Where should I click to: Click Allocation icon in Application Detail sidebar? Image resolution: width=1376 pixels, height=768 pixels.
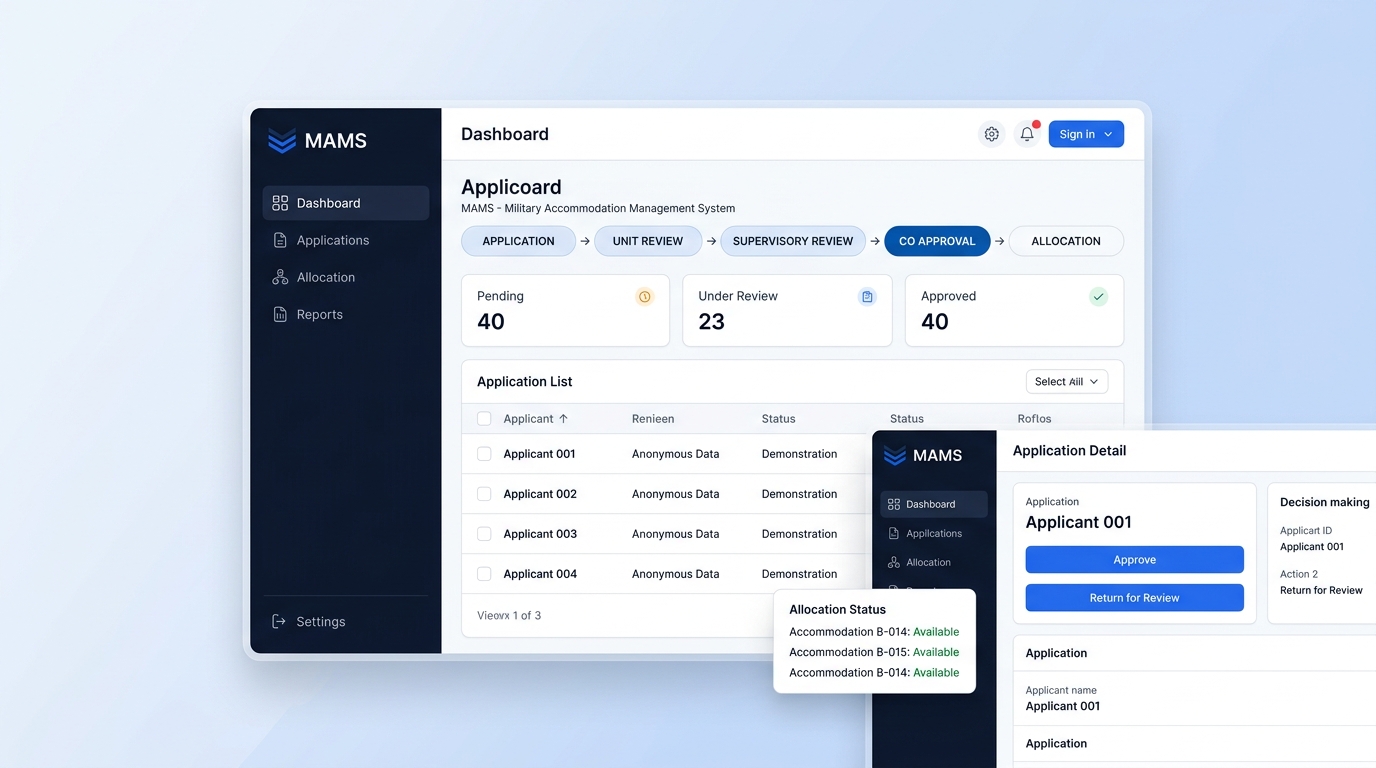click(894, 562)
